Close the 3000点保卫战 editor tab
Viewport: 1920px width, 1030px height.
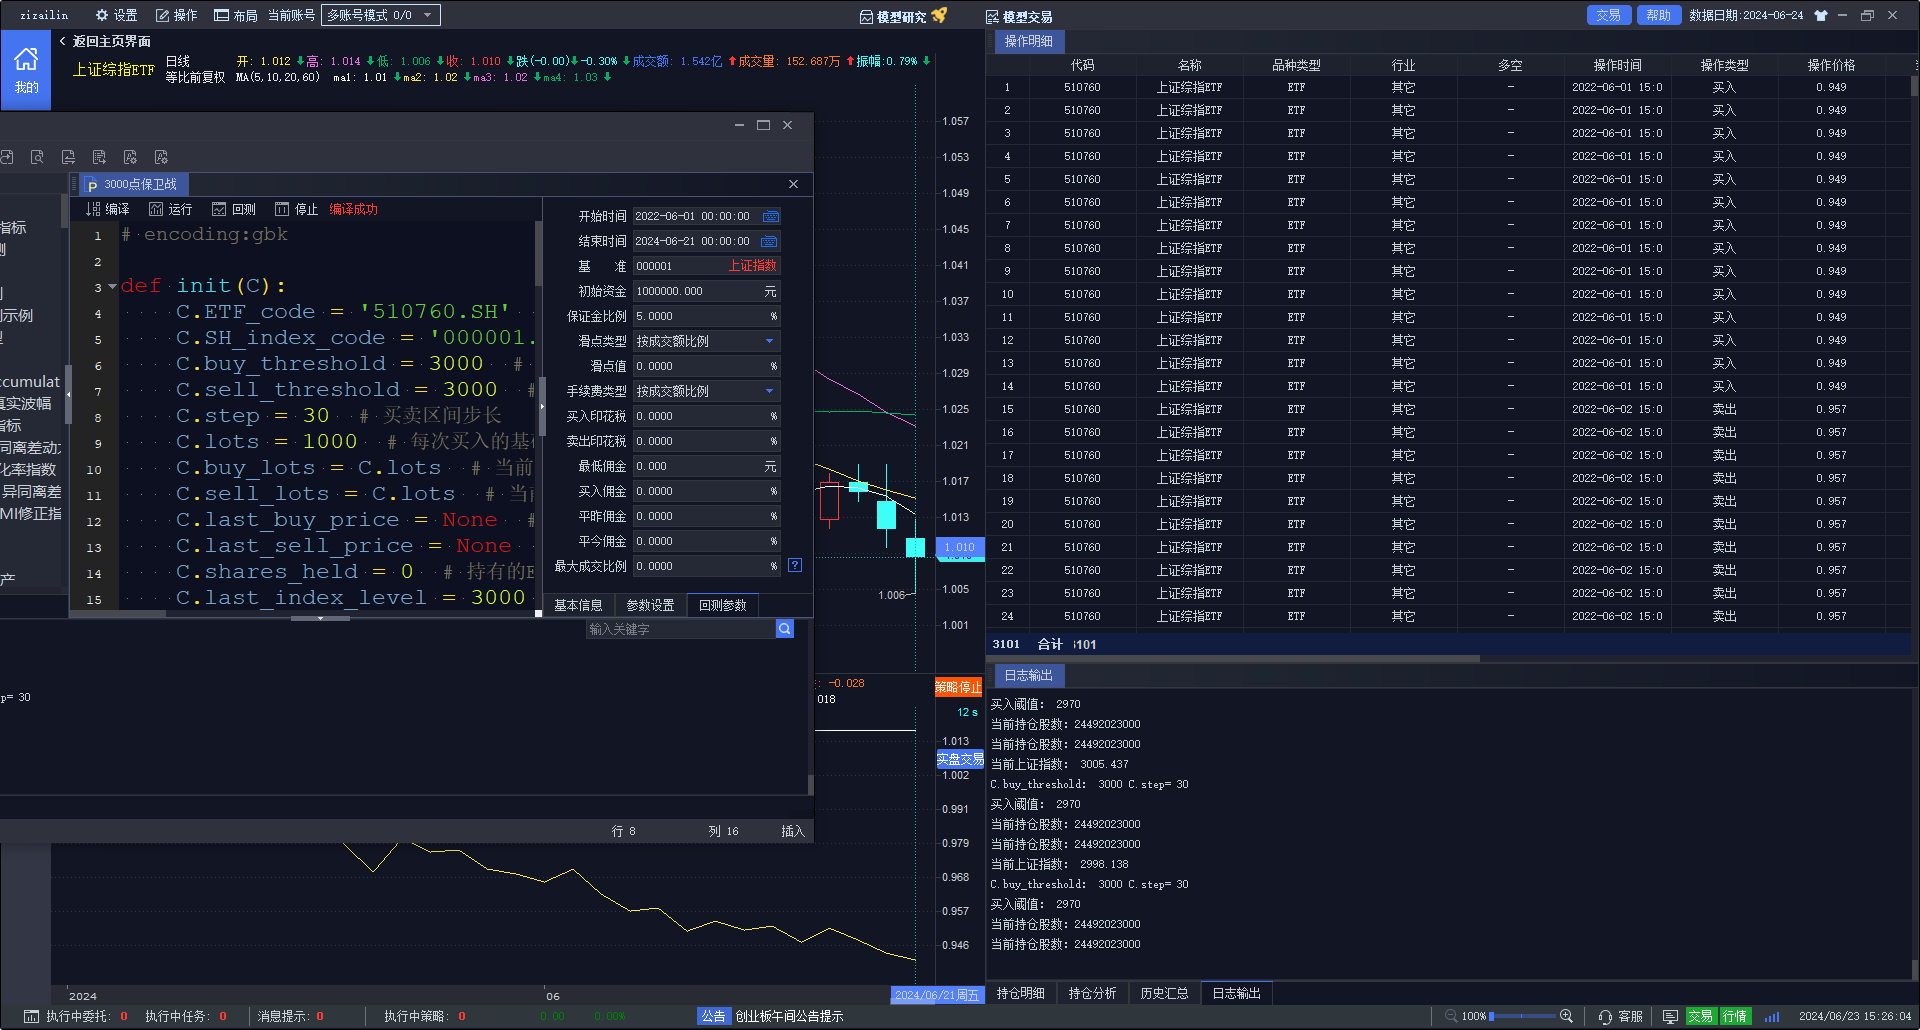(793, 184)
